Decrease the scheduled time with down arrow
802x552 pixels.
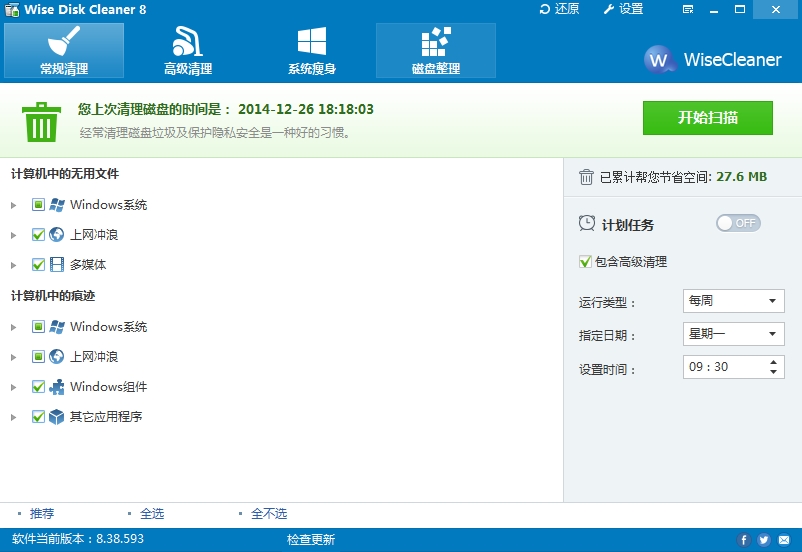773,372
